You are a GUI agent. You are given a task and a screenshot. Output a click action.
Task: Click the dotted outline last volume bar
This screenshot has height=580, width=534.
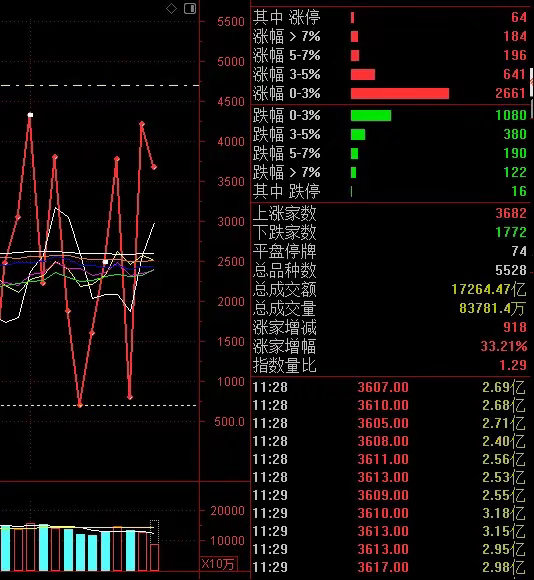pos(155,545)
